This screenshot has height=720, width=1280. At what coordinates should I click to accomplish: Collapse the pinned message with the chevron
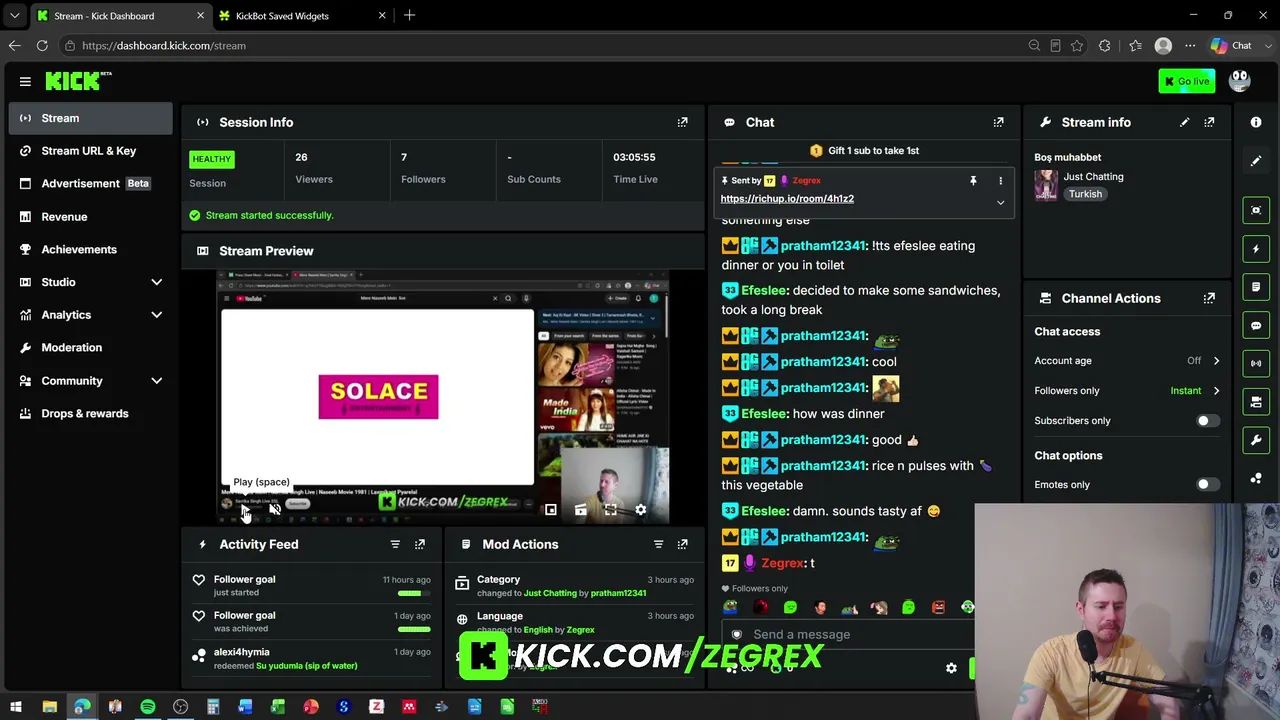[1000, 202]
